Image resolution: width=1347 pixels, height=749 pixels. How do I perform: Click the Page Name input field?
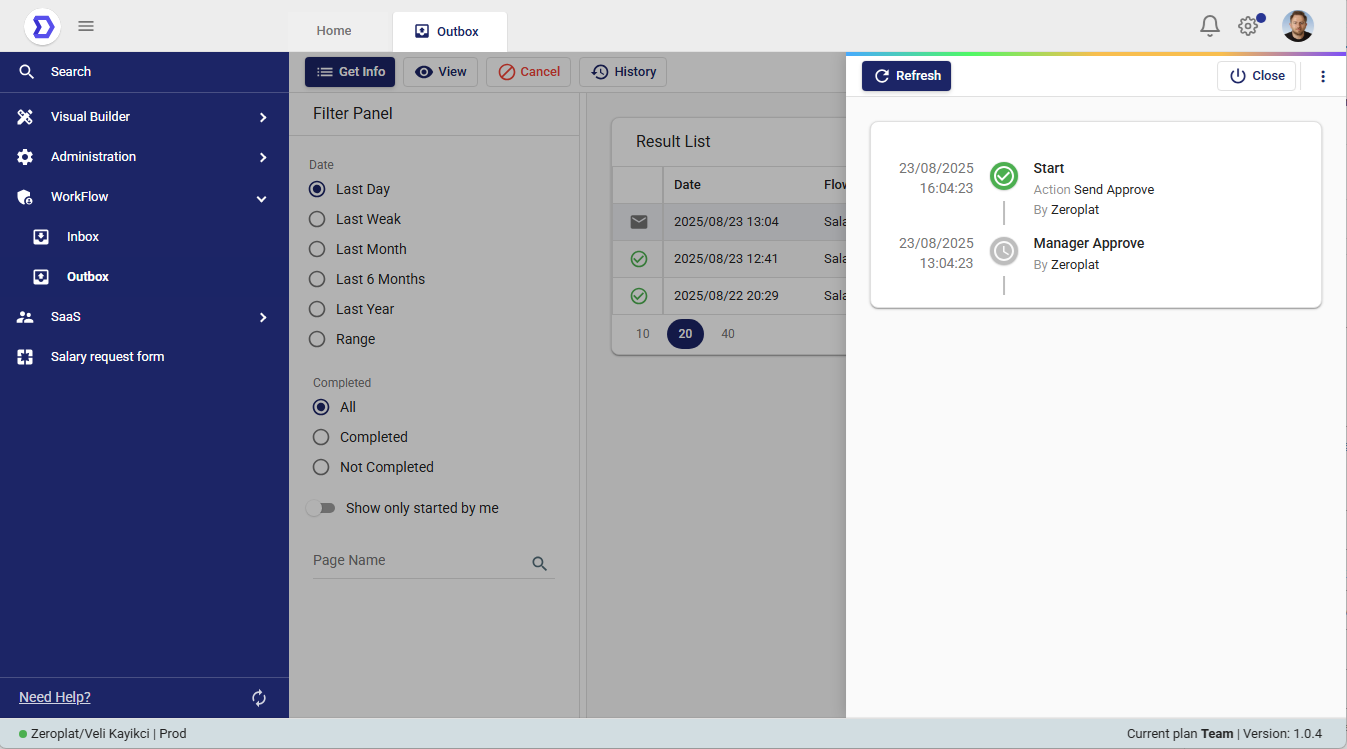click(420, 561)
